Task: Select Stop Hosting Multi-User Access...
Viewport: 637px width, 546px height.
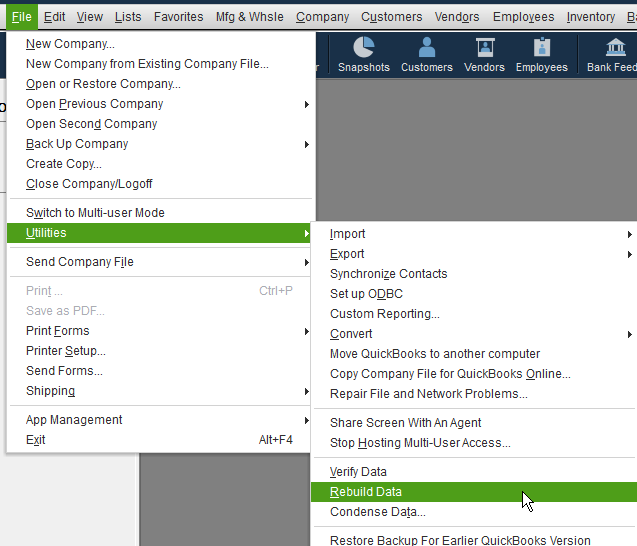Action: [474, 443]
